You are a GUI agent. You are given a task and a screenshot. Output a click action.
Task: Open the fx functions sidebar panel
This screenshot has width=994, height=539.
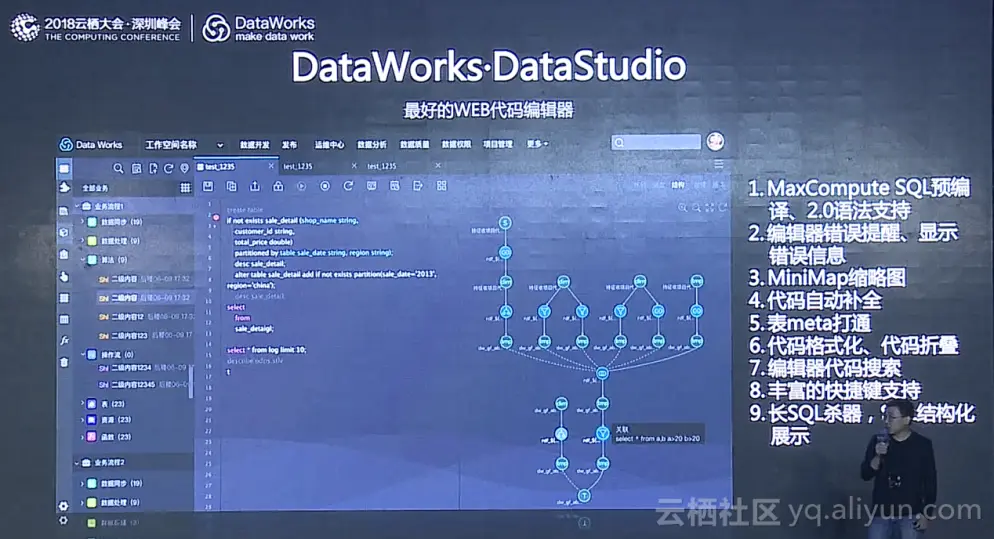[x=64, y=341]
